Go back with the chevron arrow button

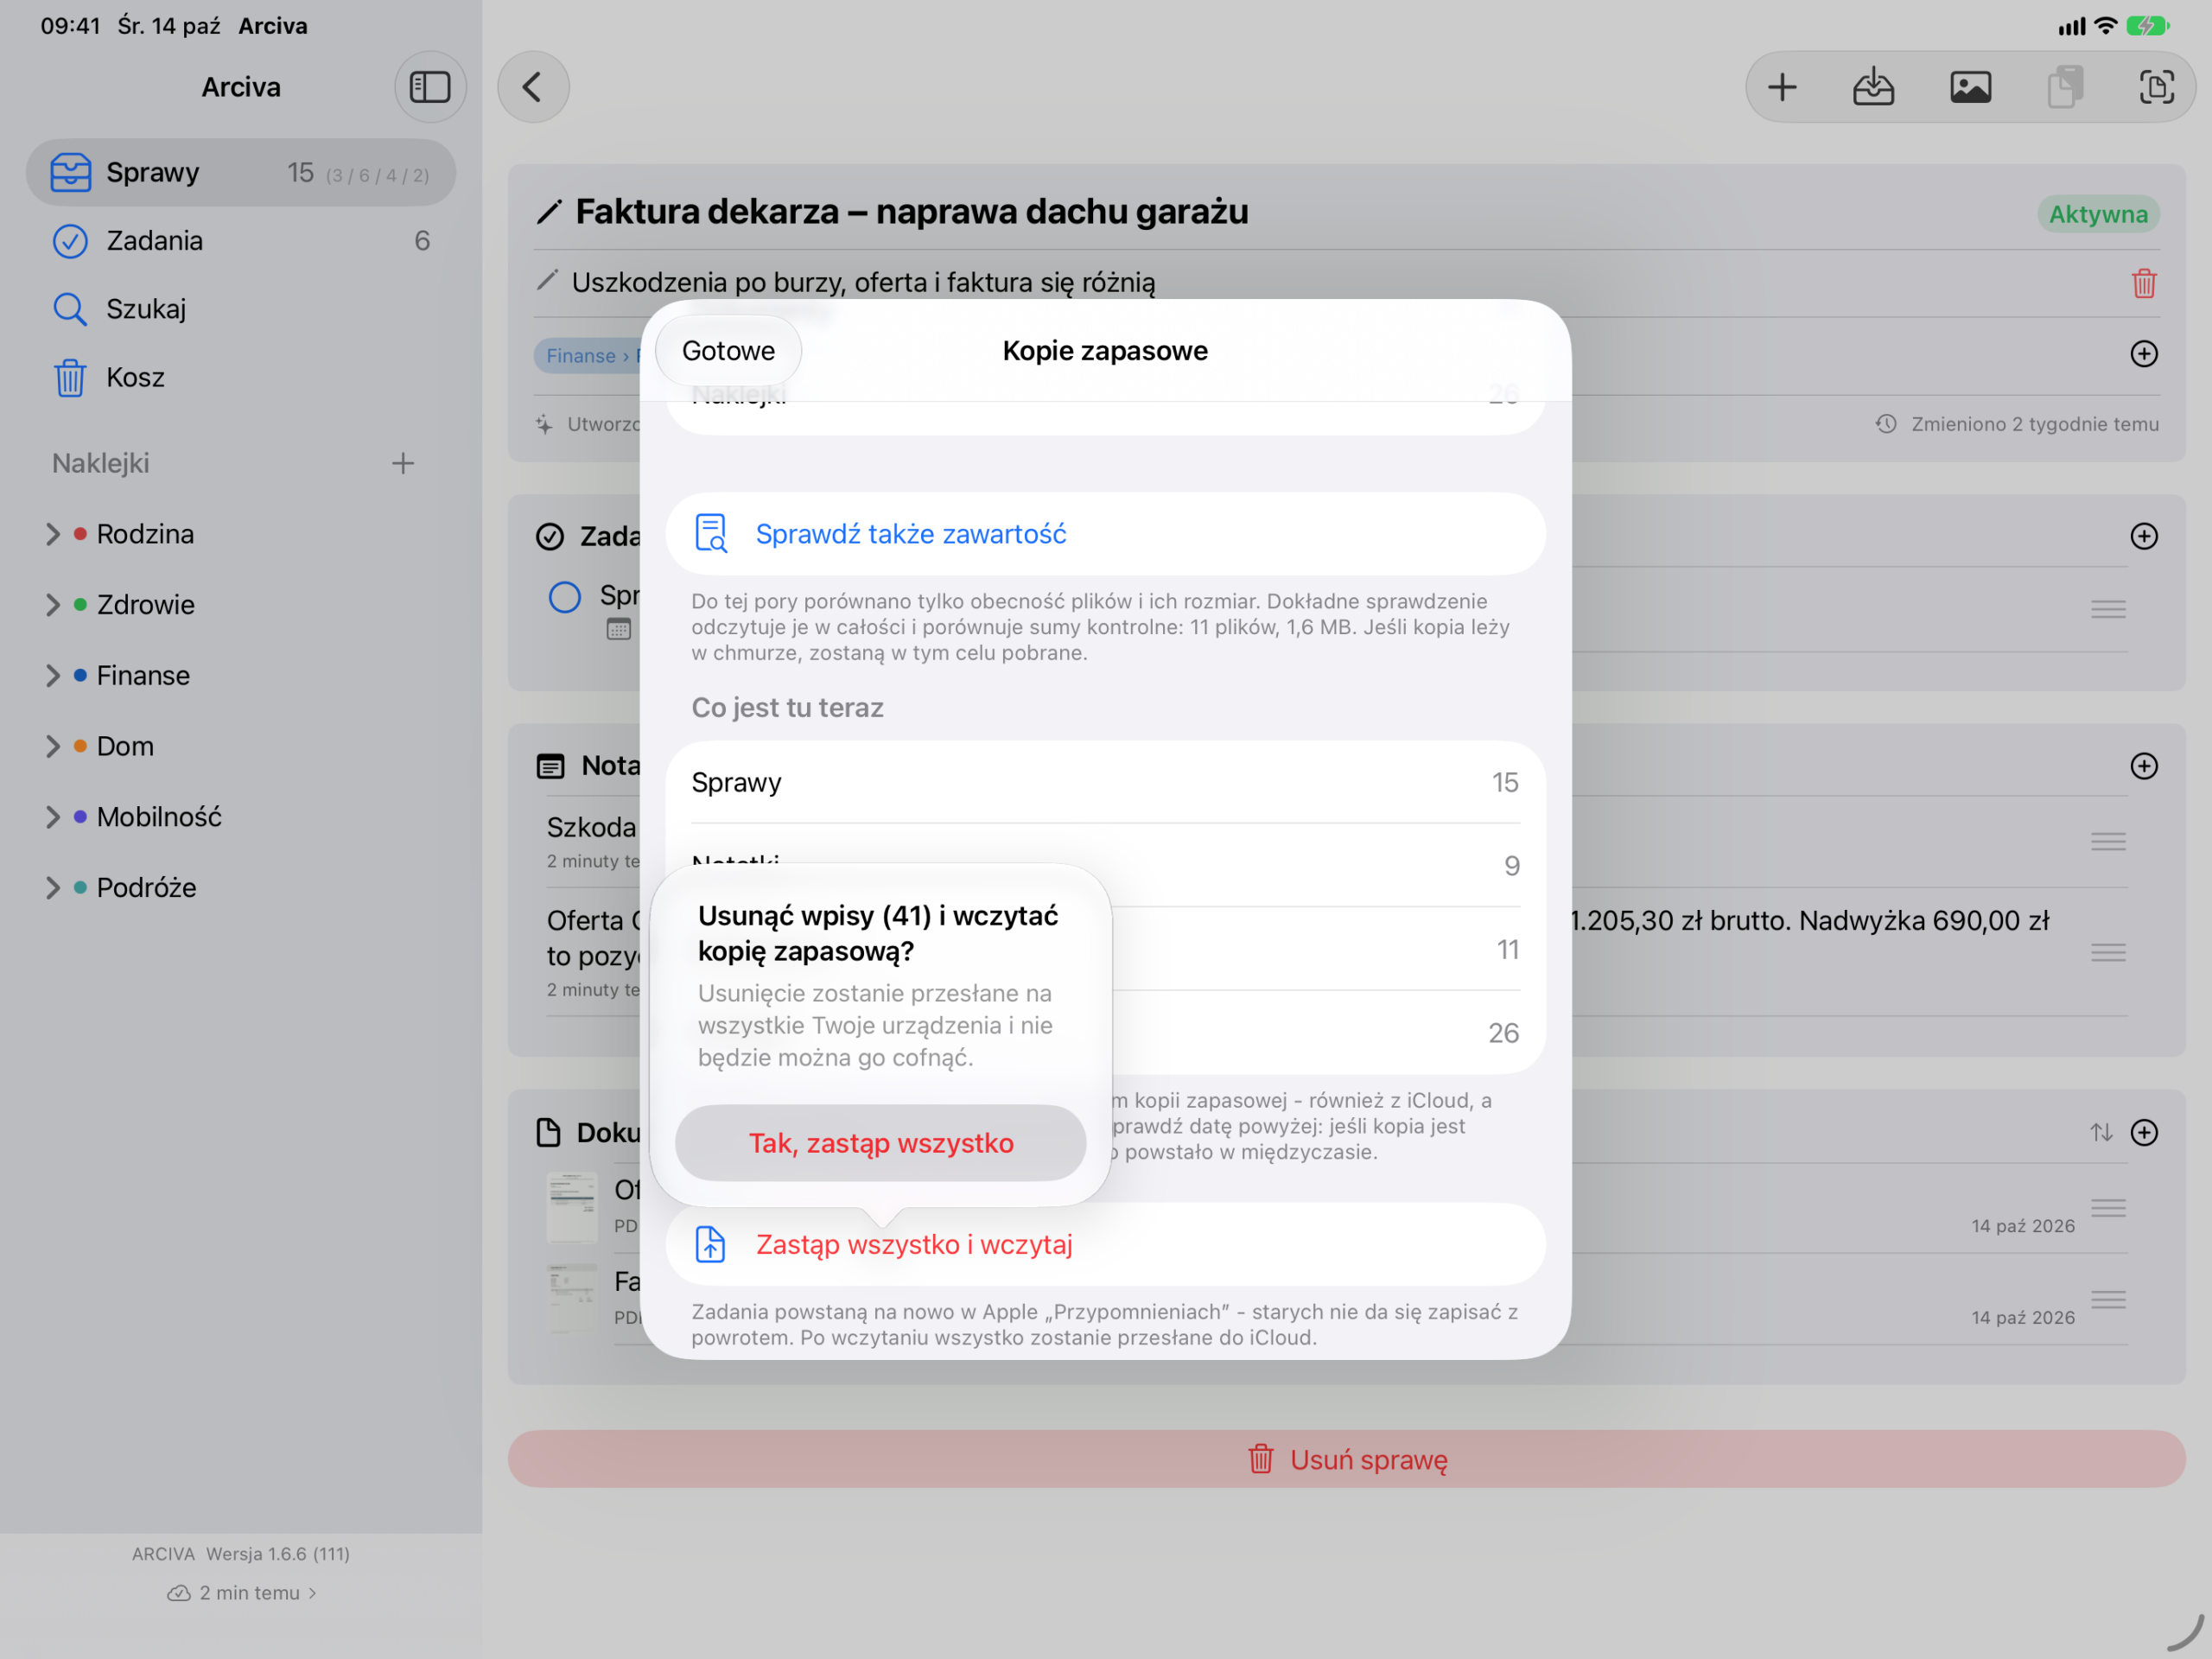point(533,87)
